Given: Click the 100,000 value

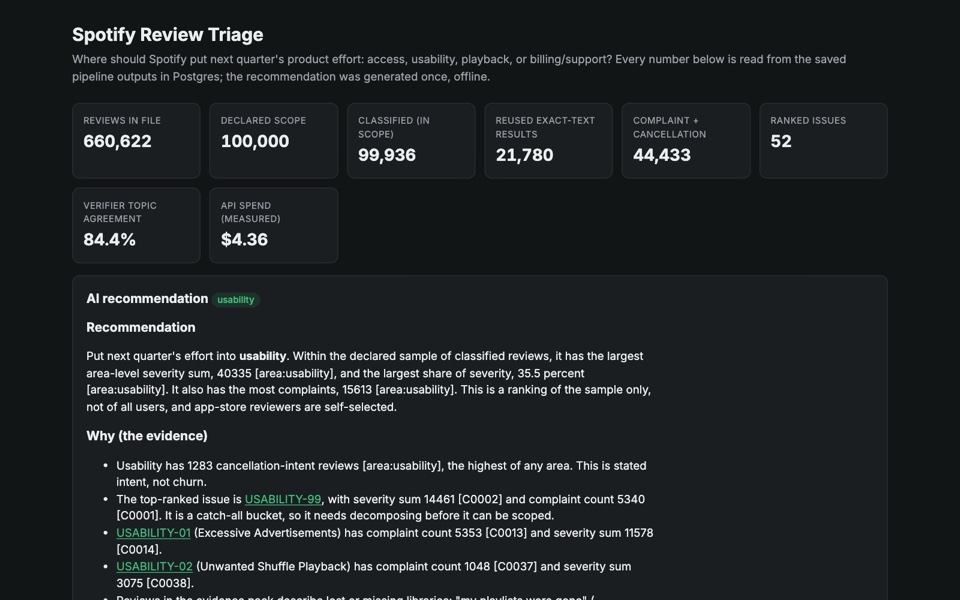Looking at the screenshot, I should coord(255,141).
